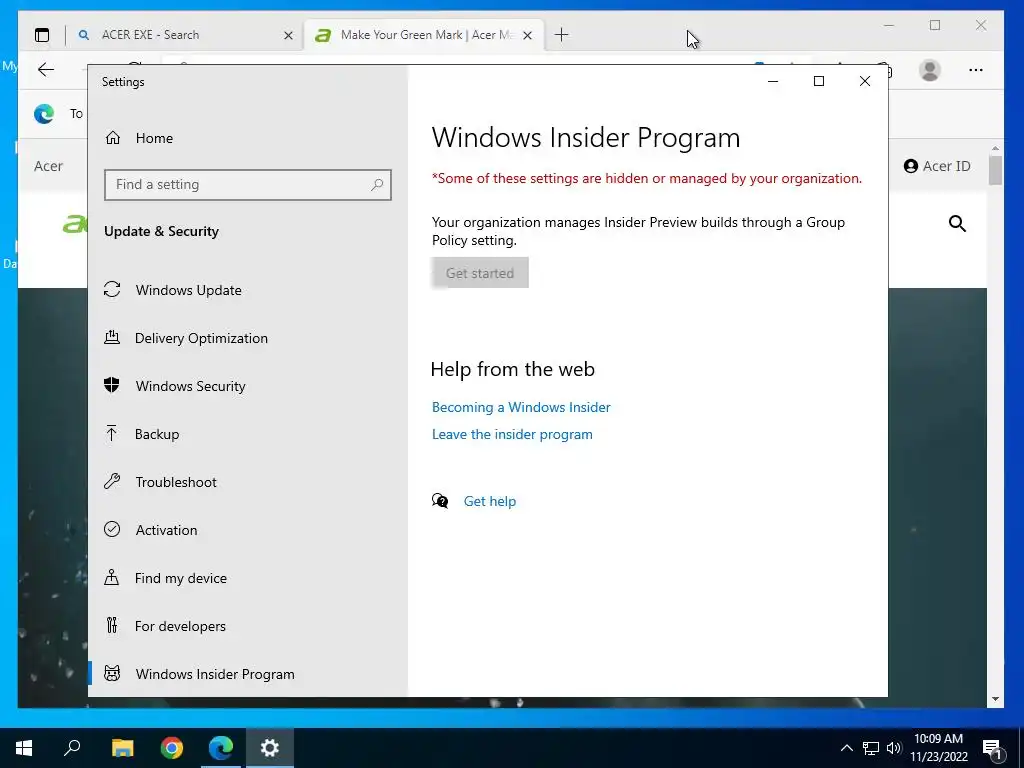Close the Settings window
1024x768 pixels.
tap(865, 81)
